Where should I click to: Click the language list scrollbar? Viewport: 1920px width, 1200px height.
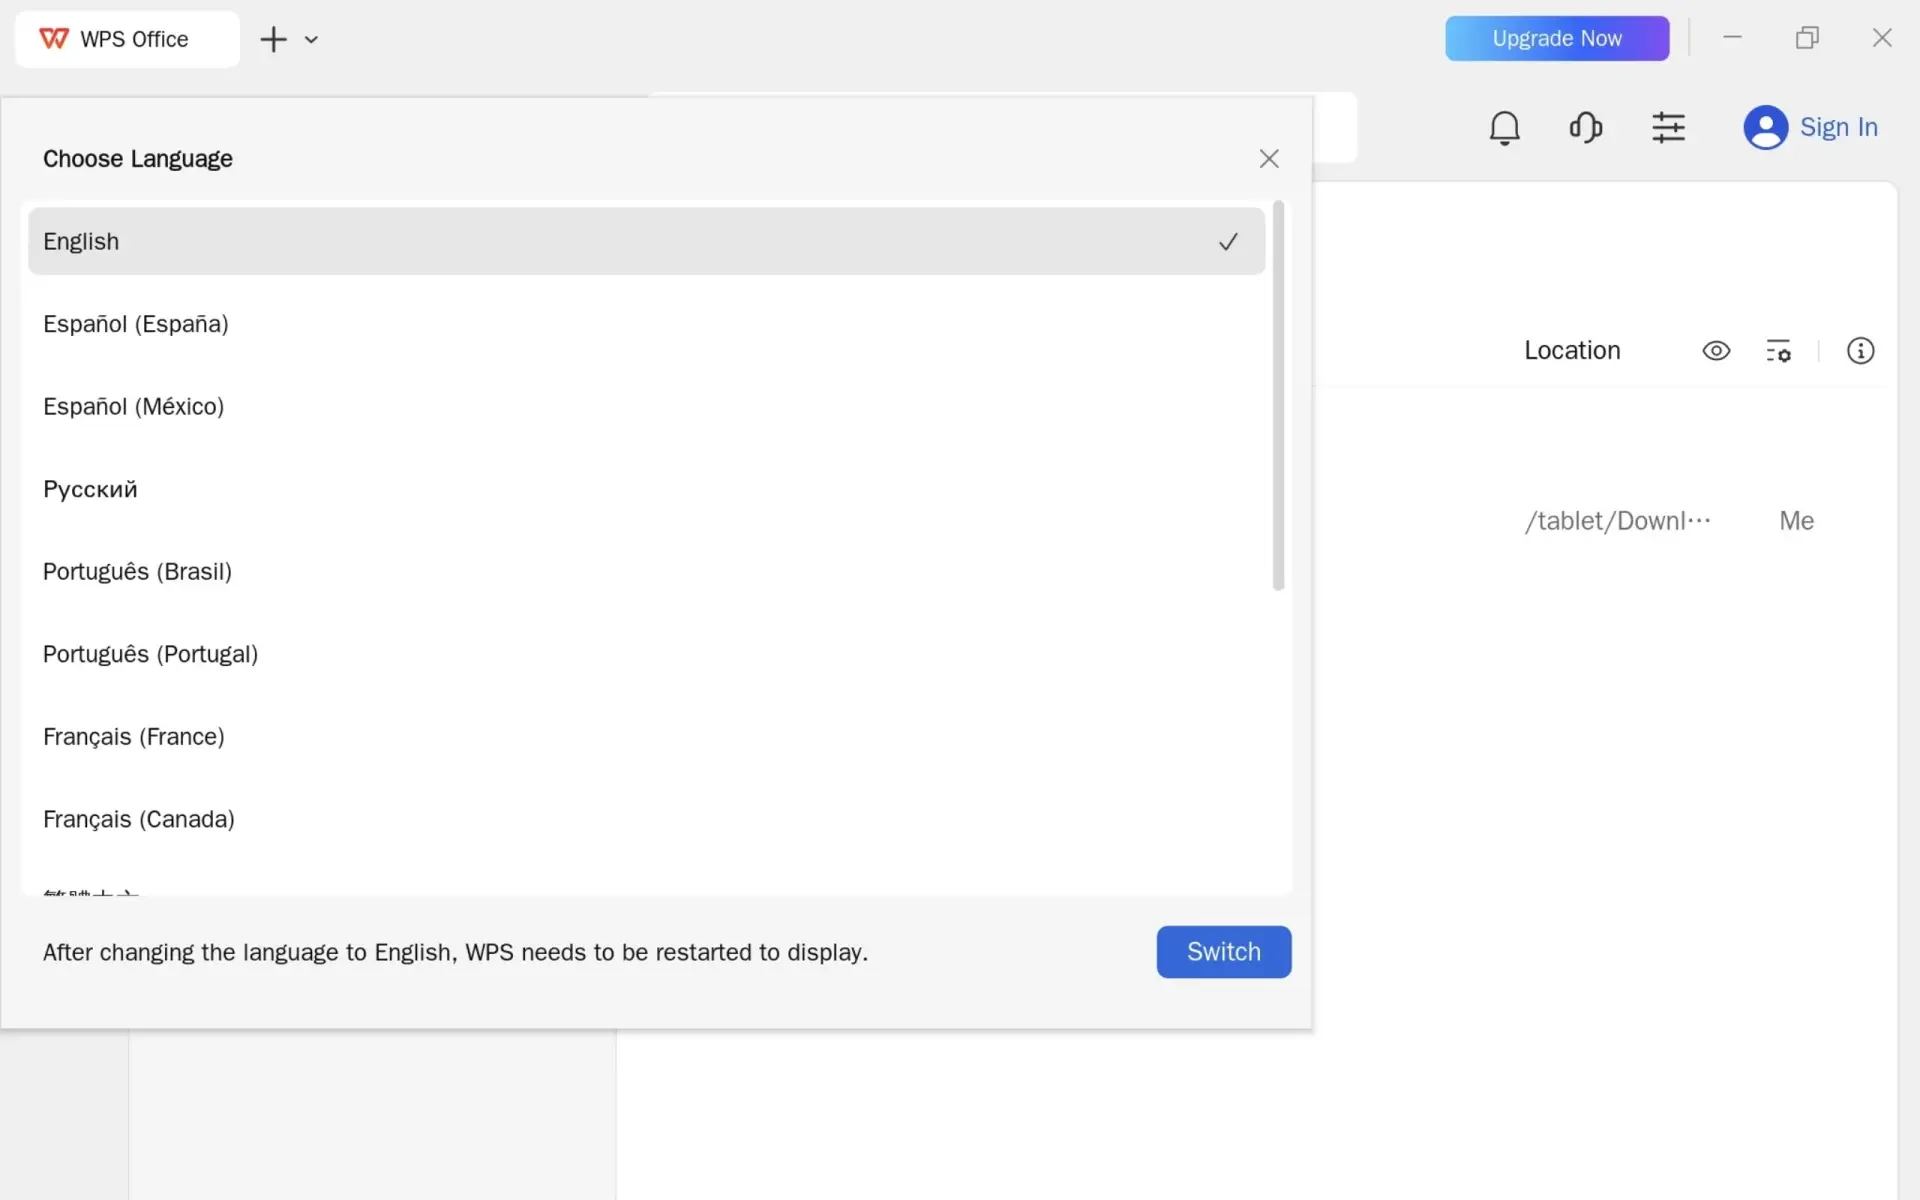1278,396
